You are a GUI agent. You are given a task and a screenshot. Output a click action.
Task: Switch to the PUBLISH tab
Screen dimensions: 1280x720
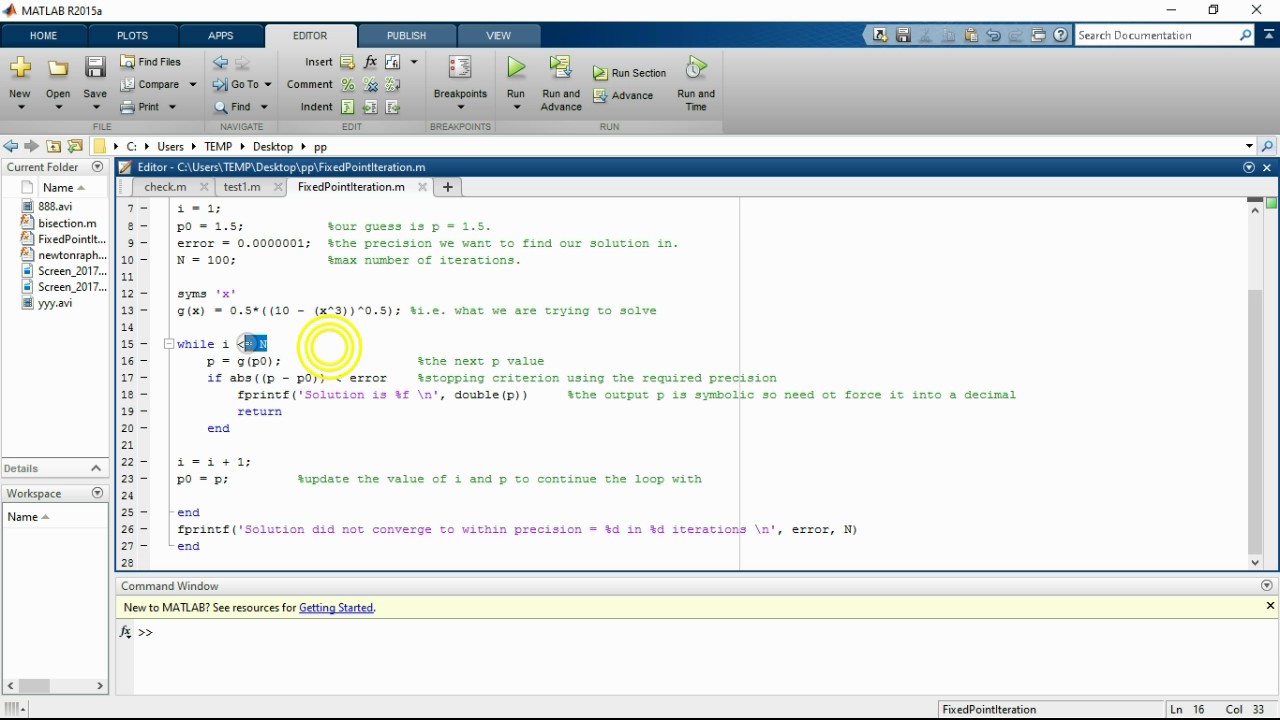pyautogui.click(x=406, y=35)
